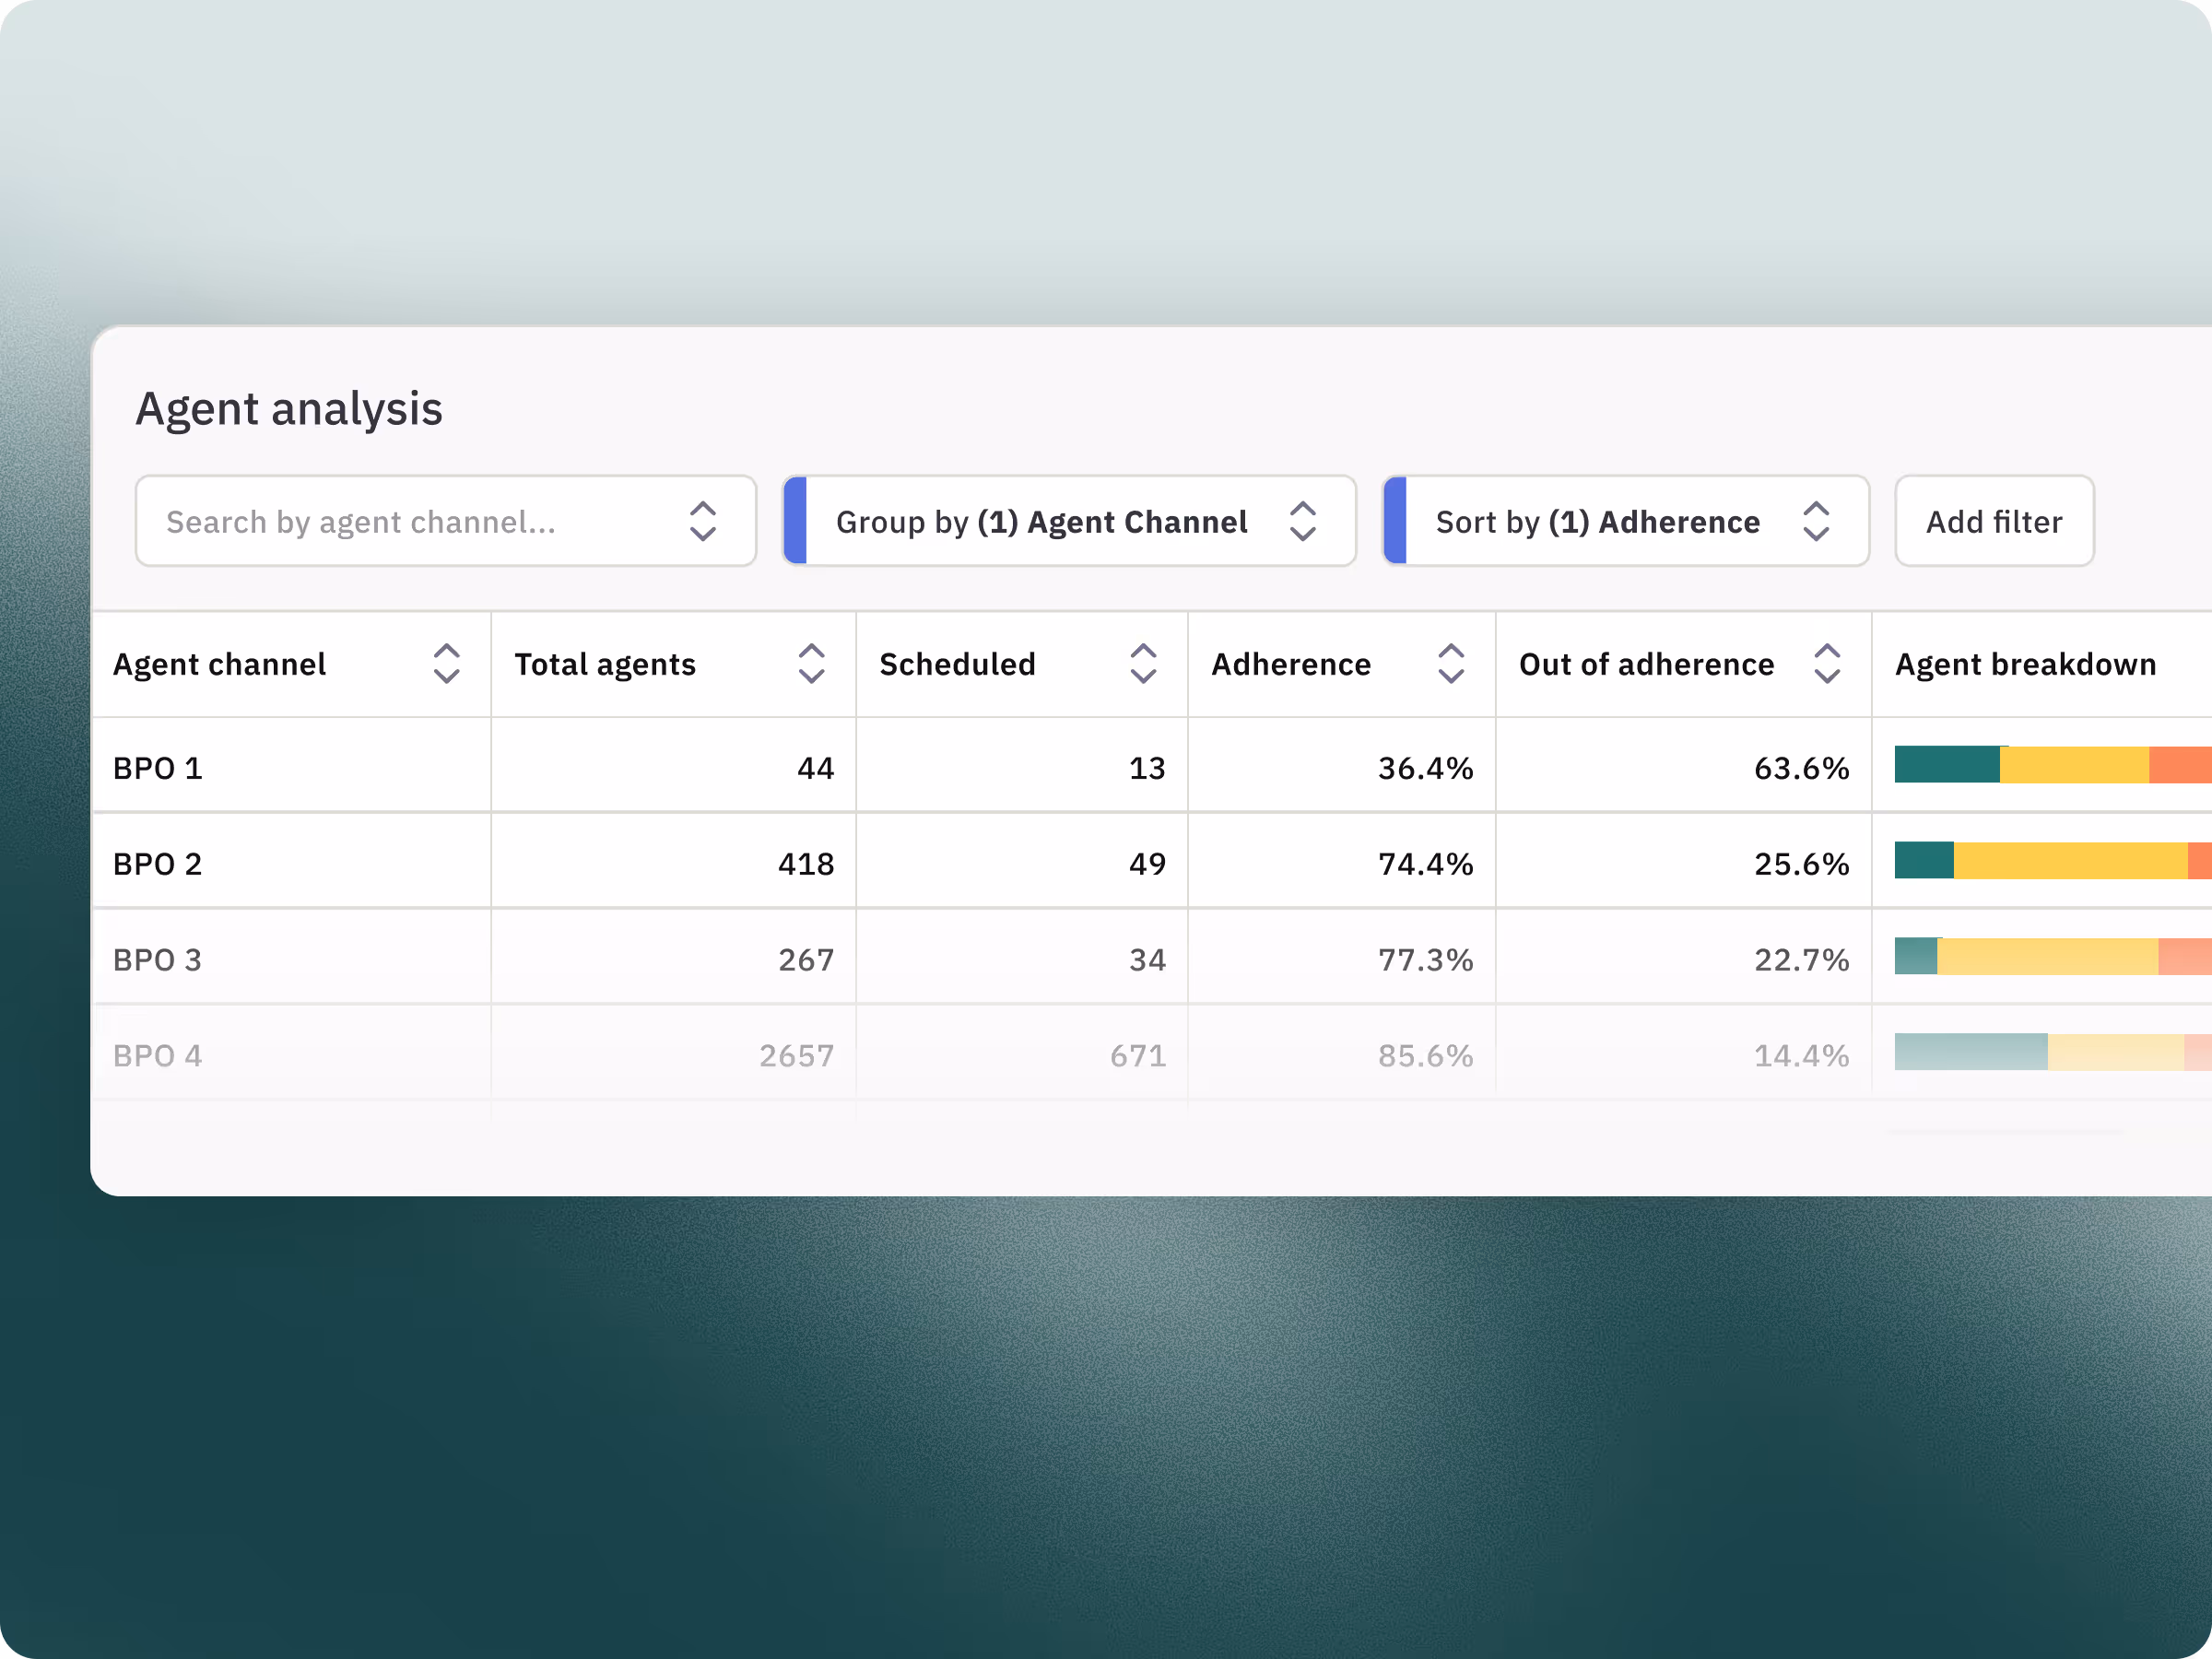Screen dimensions: 2212x1659
Task: Click sort arrows in Total agents column header
Action: pos(811,664)
